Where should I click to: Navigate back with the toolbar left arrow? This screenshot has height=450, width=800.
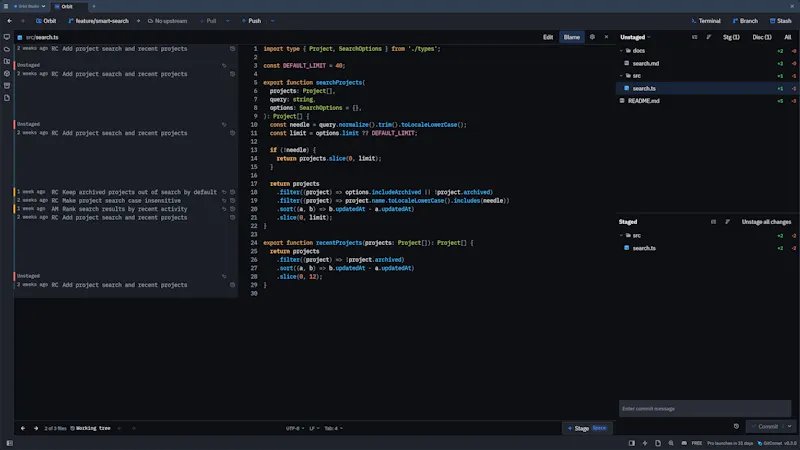pos(9,21)
